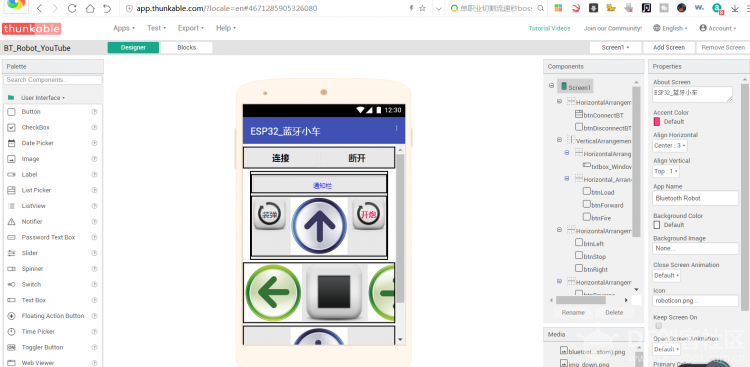The width and height of the screenshot is (750, 367).
Task: Select btnStop in the component tree
Action: tap(591, 256)
